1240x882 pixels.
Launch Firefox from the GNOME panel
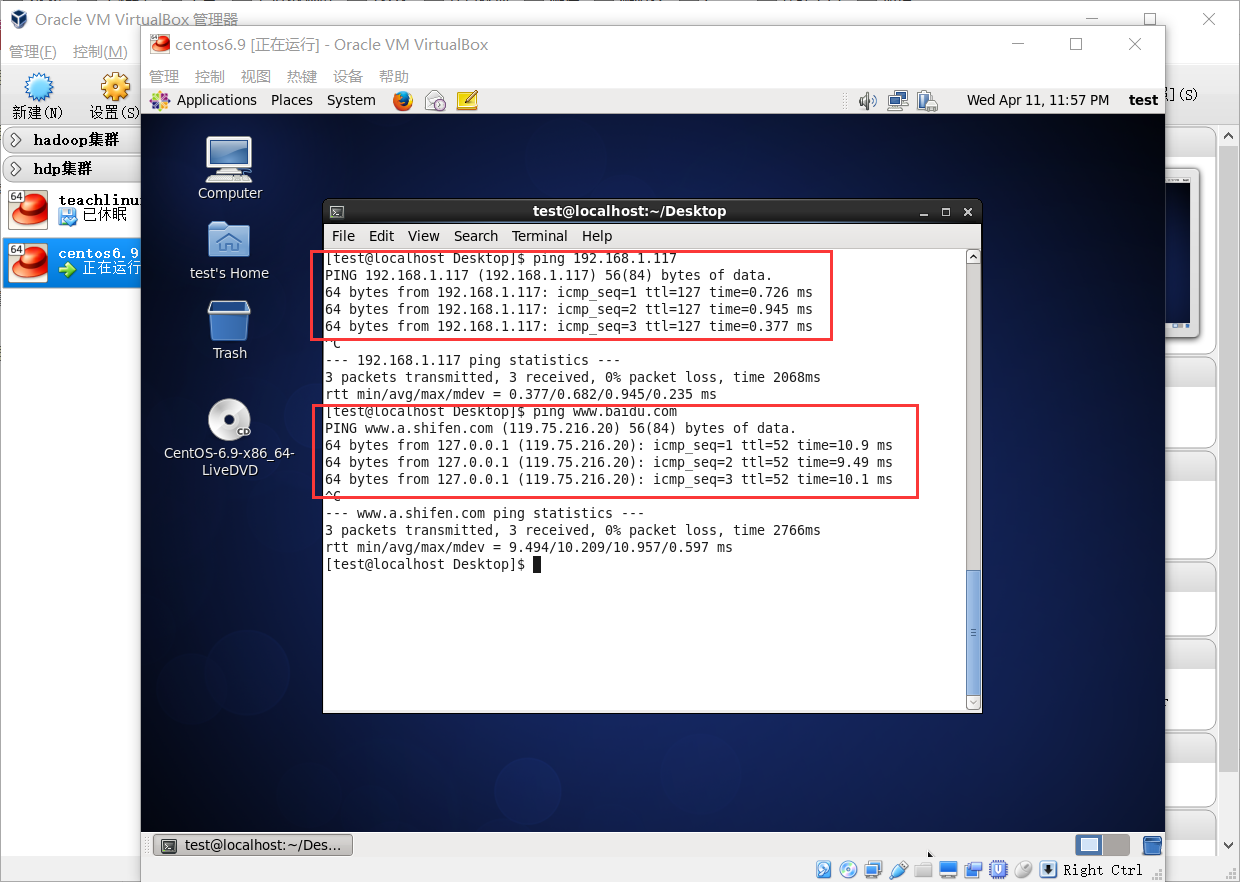[403, 100]
